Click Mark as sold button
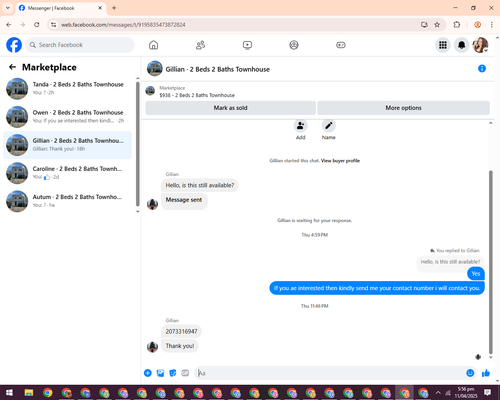This screenshot has width=500, height=400. [x=230, y=108]
